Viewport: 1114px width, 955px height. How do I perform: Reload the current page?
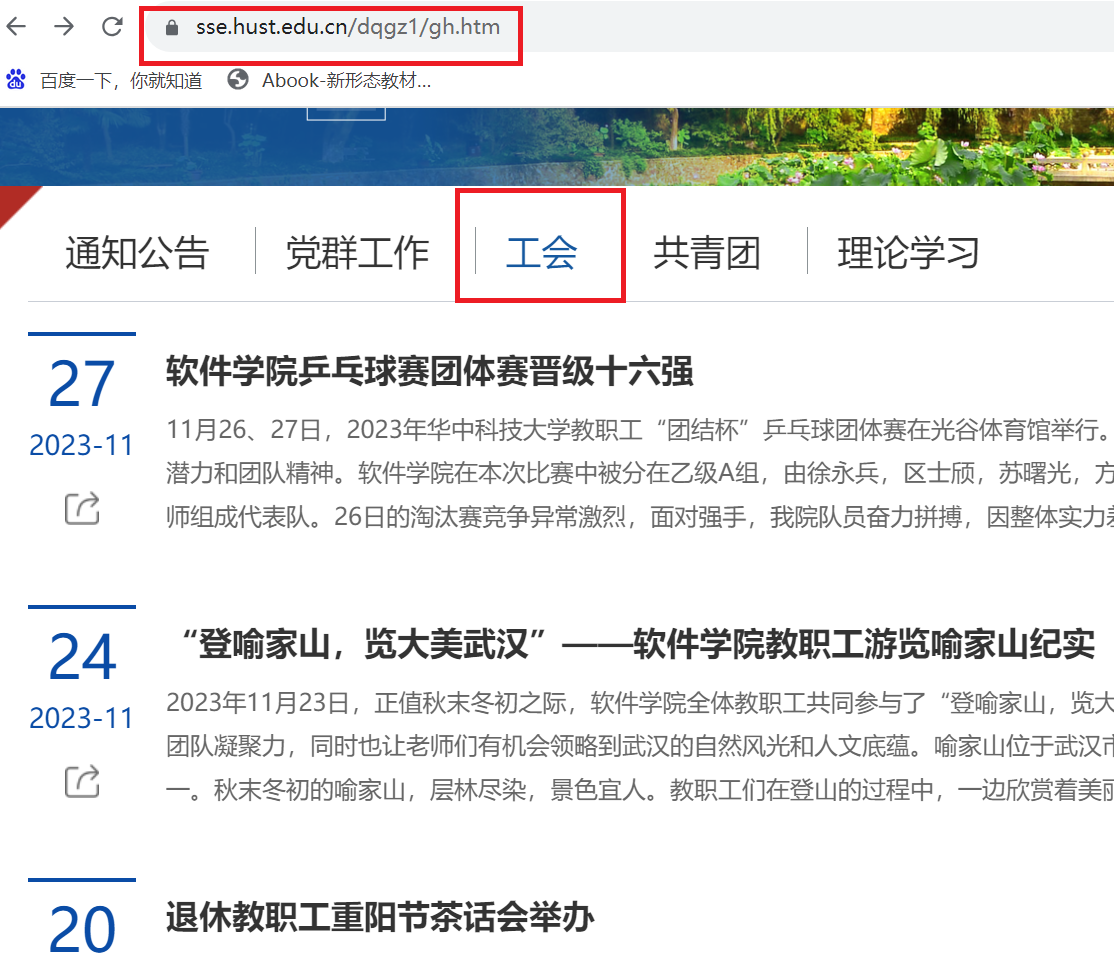pyautogui.click(x=112, y=27)
